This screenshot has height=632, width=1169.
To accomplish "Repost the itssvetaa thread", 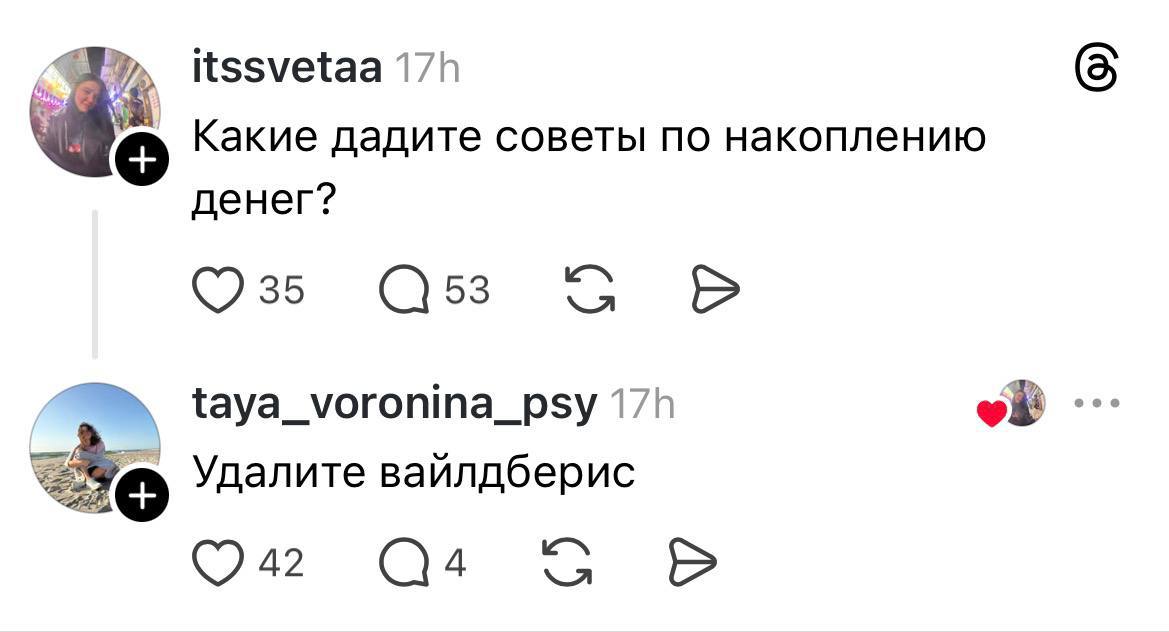I will click(588, 291).
